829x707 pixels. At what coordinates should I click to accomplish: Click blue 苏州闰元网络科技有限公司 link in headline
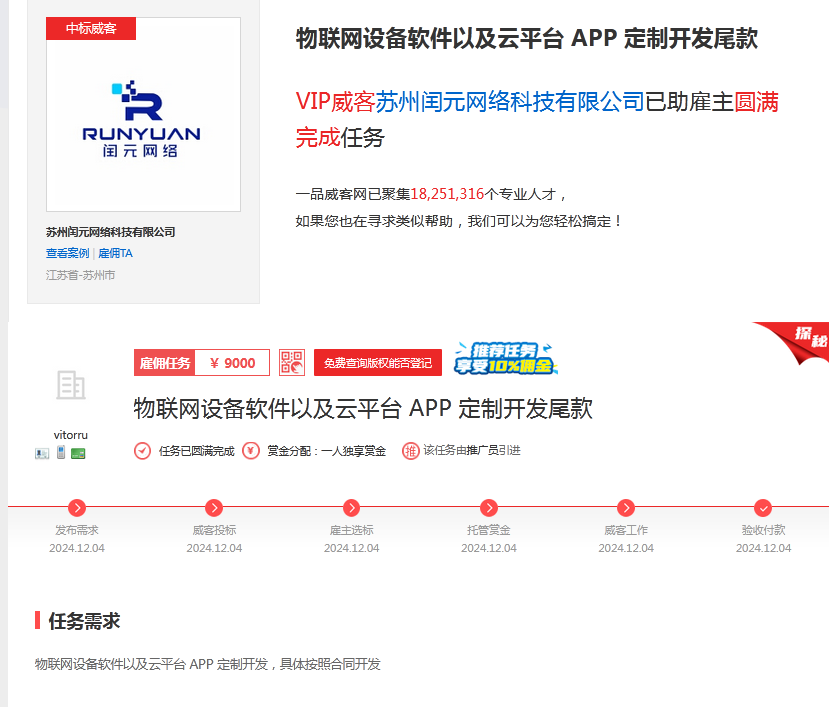tap(510, 102)
